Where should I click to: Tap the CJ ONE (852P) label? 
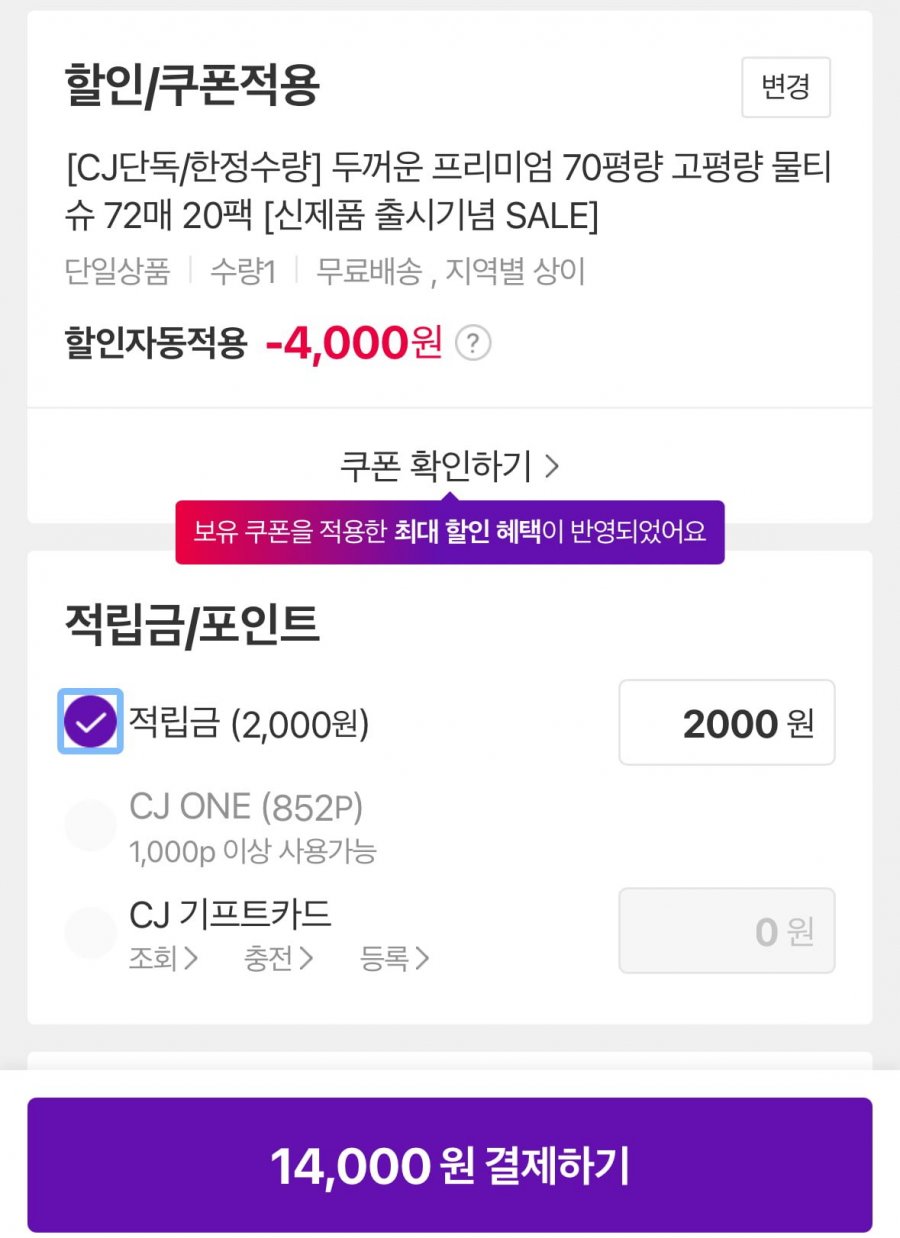(x=246, y=807)
